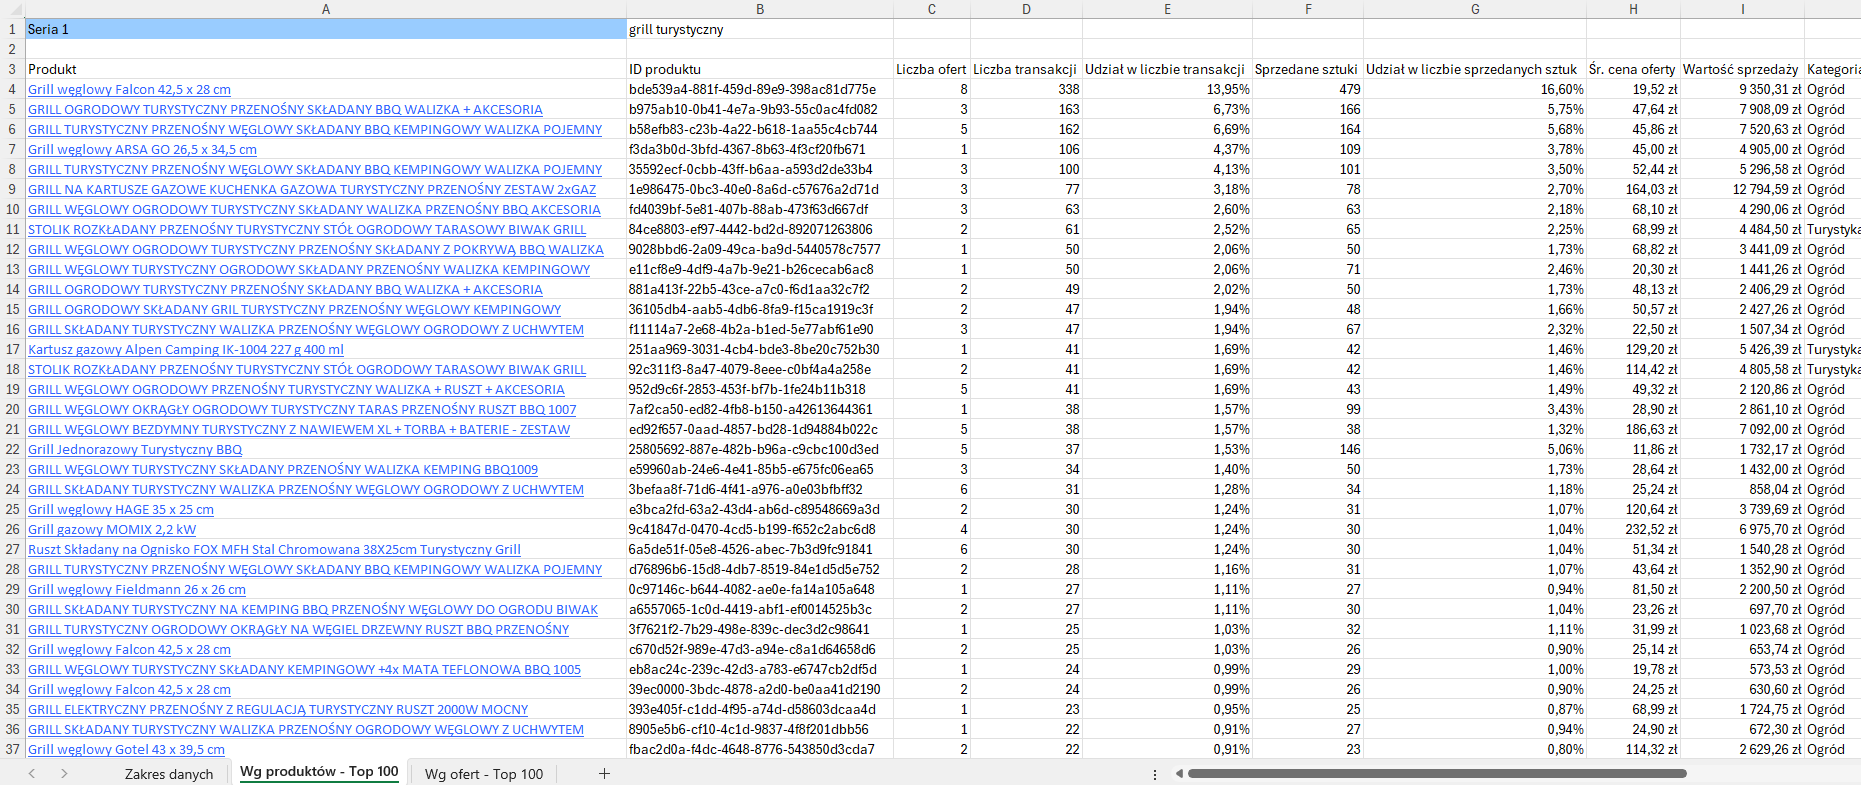Open the Grill węglowy Gotel 43 x 39,5 link
The image size is (1861, 785).
point(126,749)
